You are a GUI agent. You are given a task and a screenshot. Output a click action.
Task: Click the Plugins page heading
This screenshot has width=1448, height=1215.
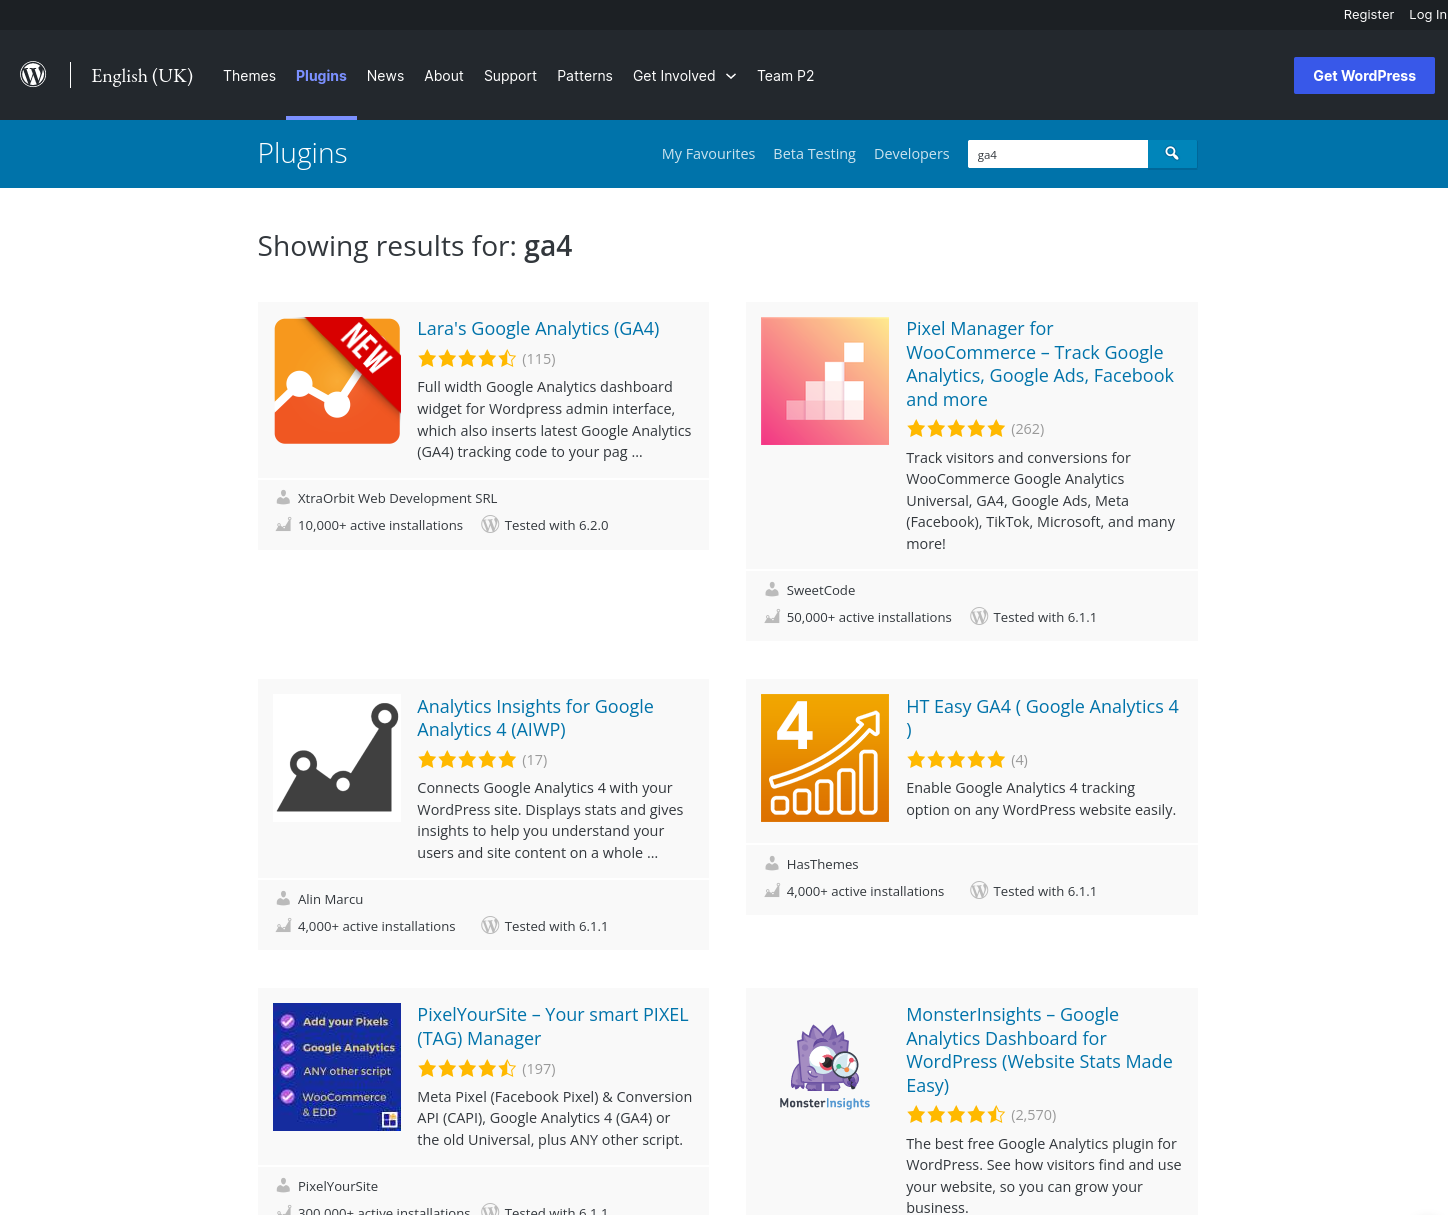[302, 153]
